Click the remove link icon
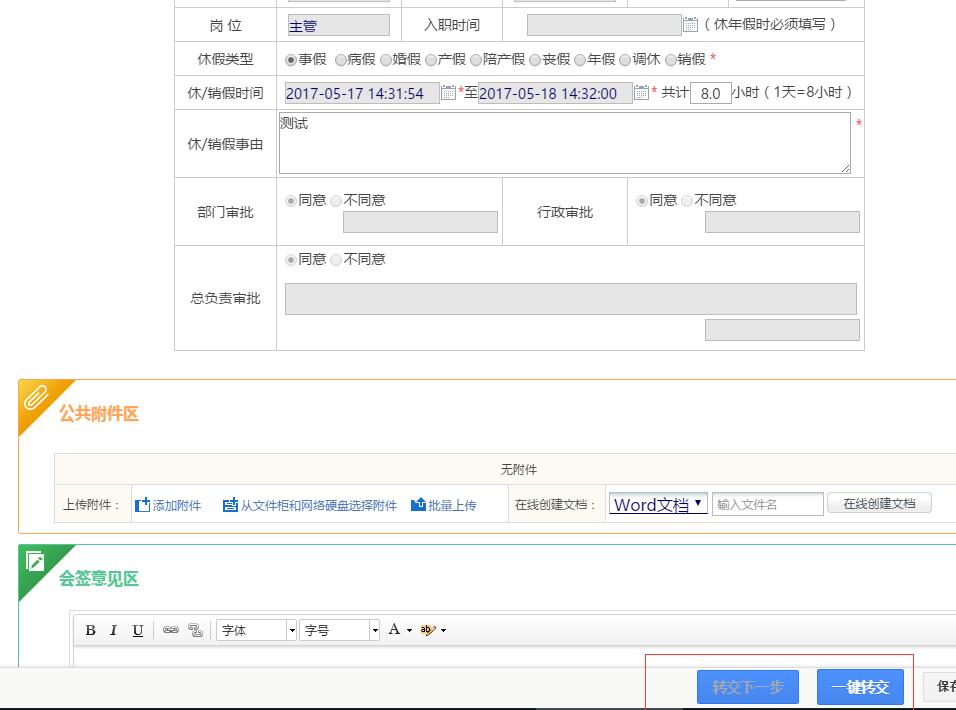956x710 pixels. pos(195,630)
